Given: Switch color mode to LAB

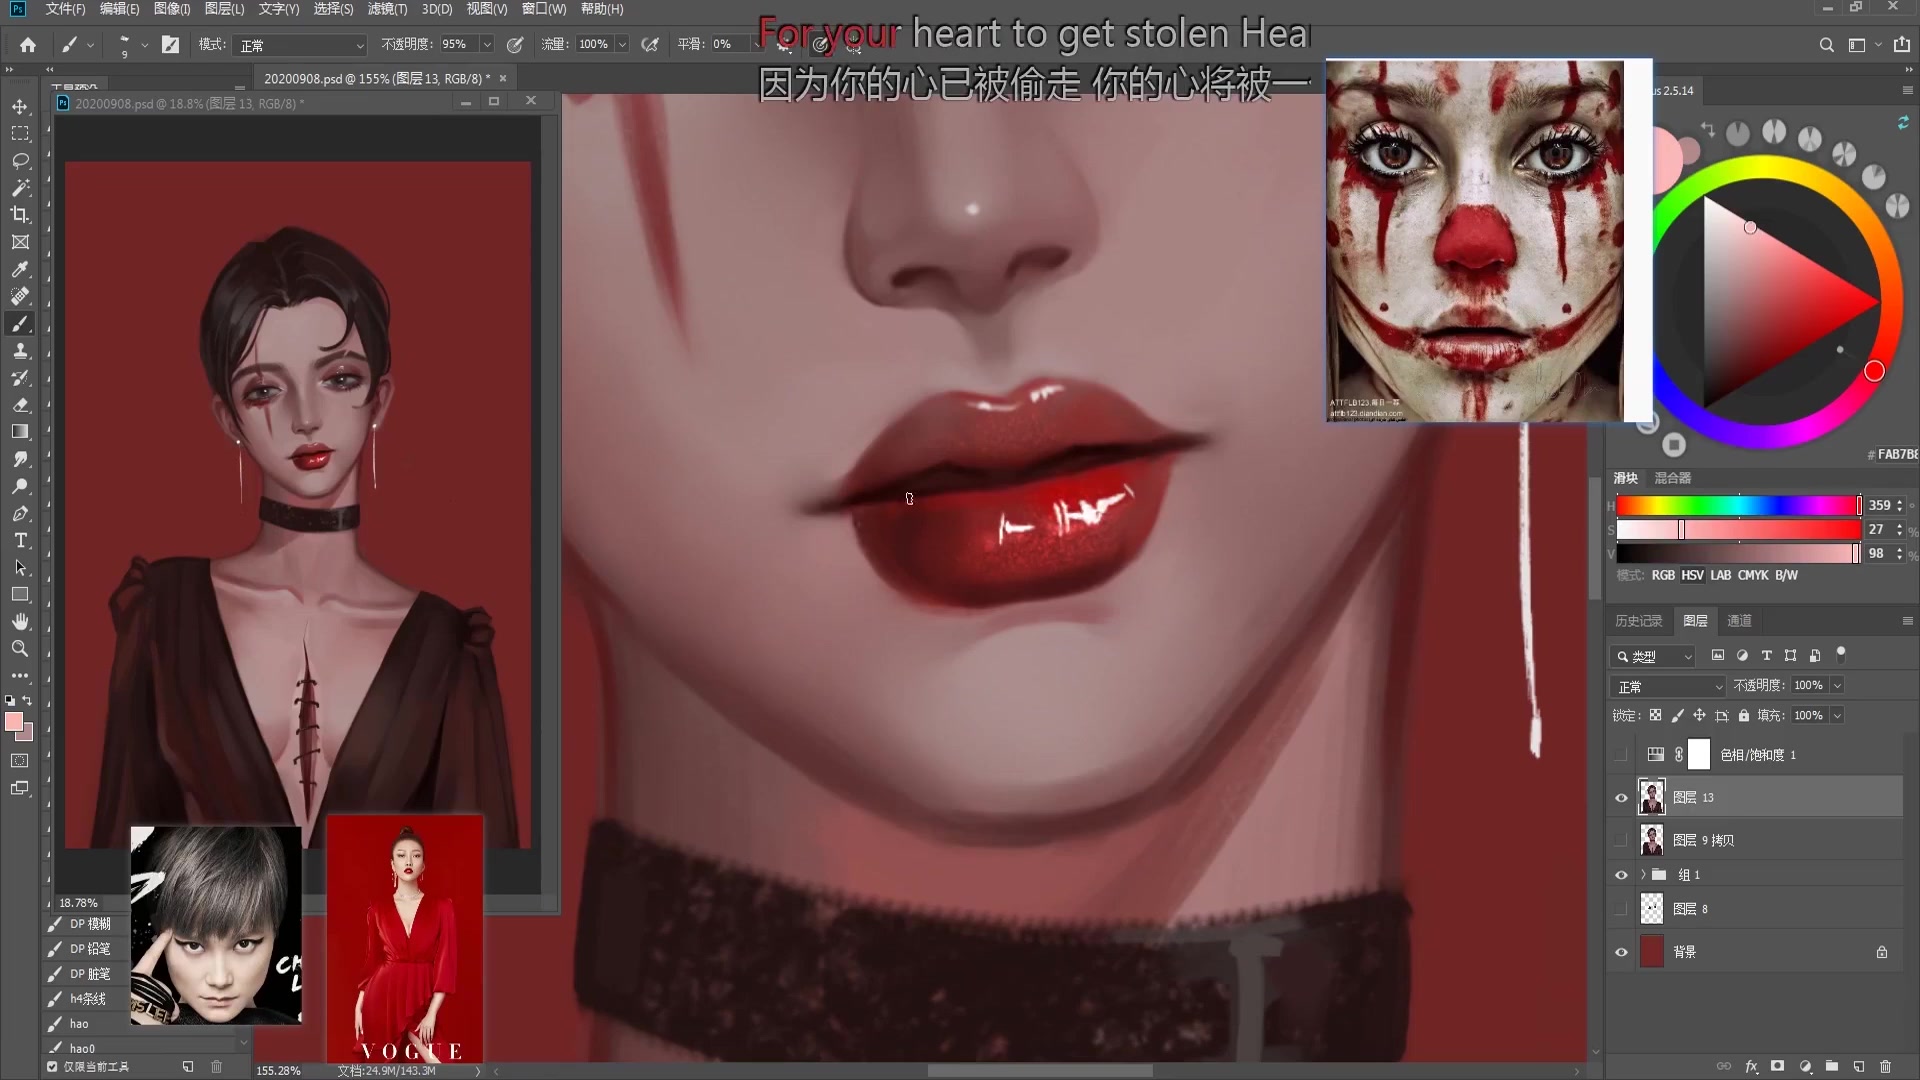Looking at the screenshot, I should point(1720,575).
